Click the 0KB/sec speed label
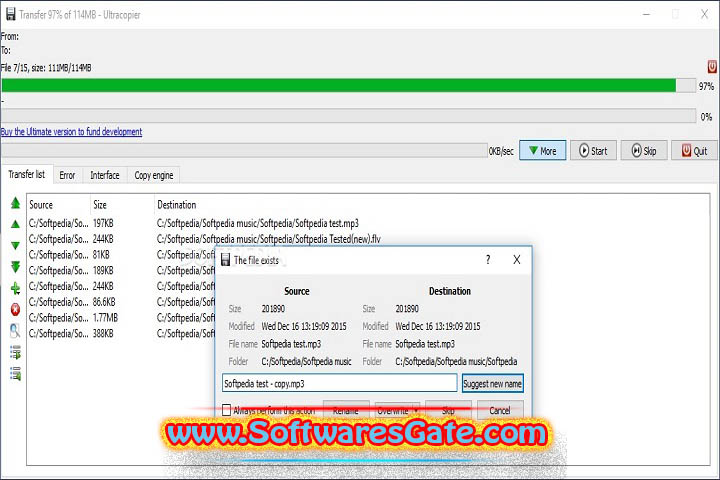The image size is (720, 480). point(501,151)
